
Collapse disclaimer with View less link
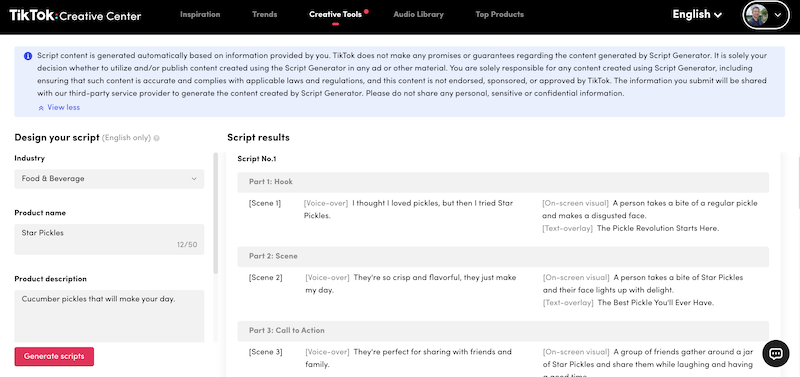click(63, 108)
